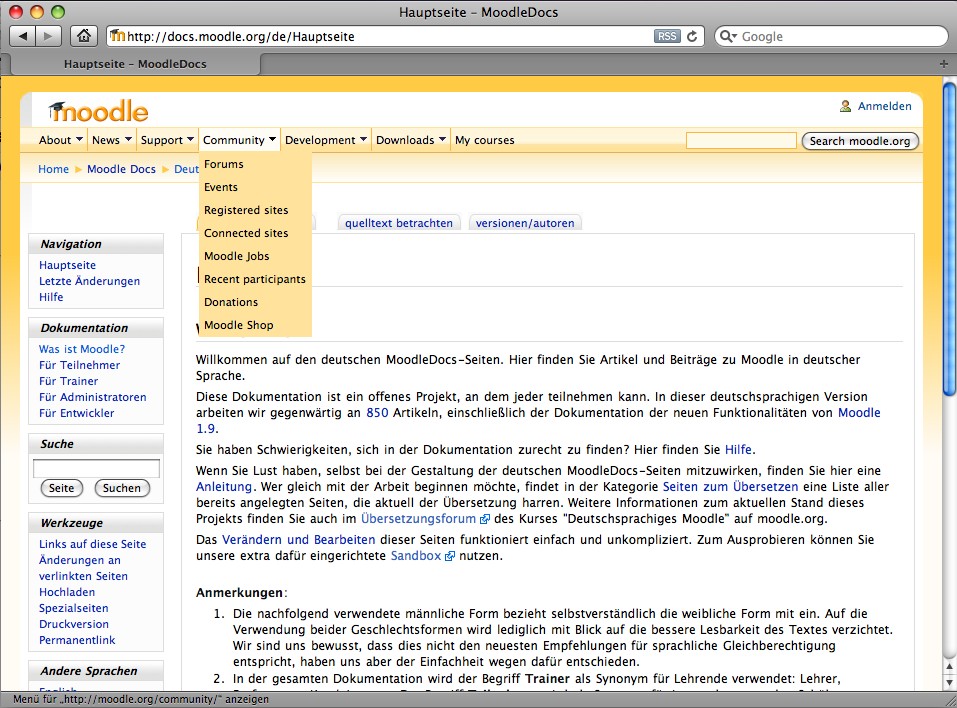
Task: Add a new tab with the plus icon
Action: pos(944,63)
